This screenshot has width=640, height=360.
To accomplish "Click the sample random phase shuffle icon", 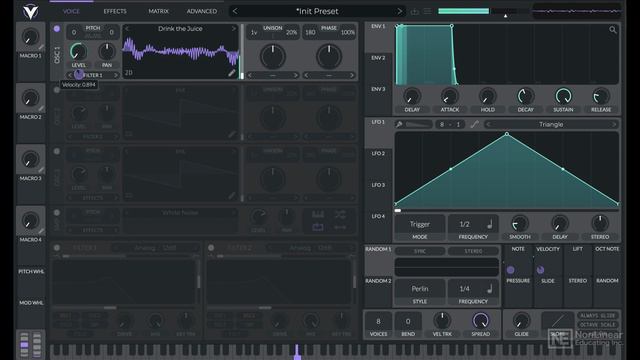I will 340,214.
